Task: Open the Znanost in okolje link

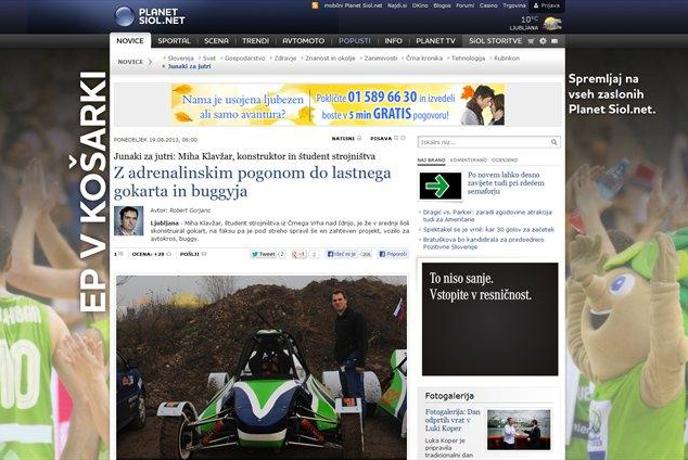Action: click(330, 58)
